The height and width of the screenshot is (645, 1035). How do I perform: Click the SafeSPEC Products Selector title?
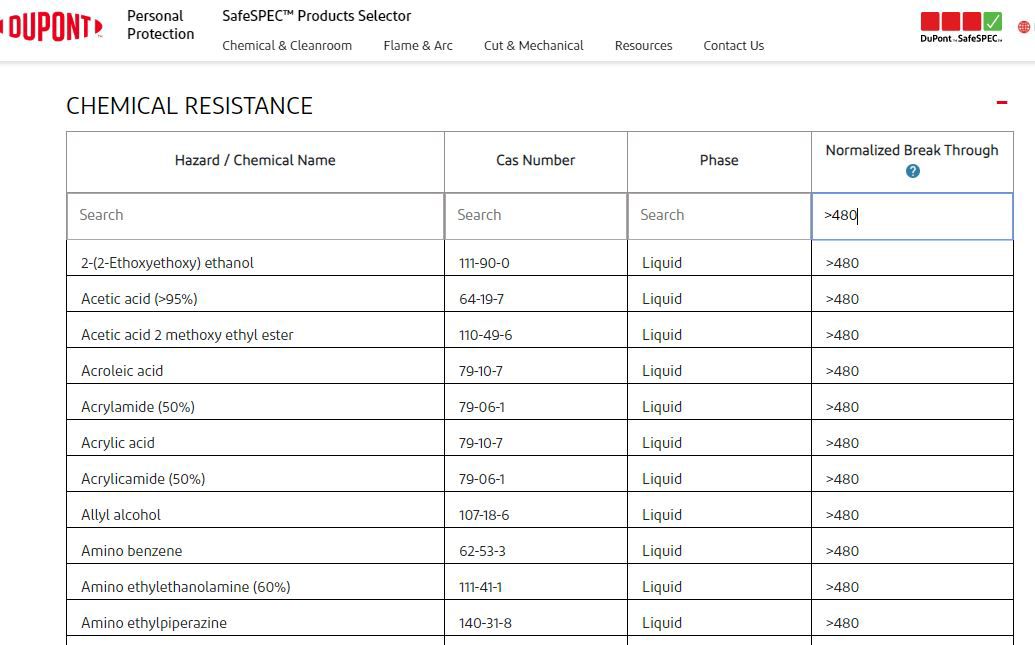click(x=316, y=16)
